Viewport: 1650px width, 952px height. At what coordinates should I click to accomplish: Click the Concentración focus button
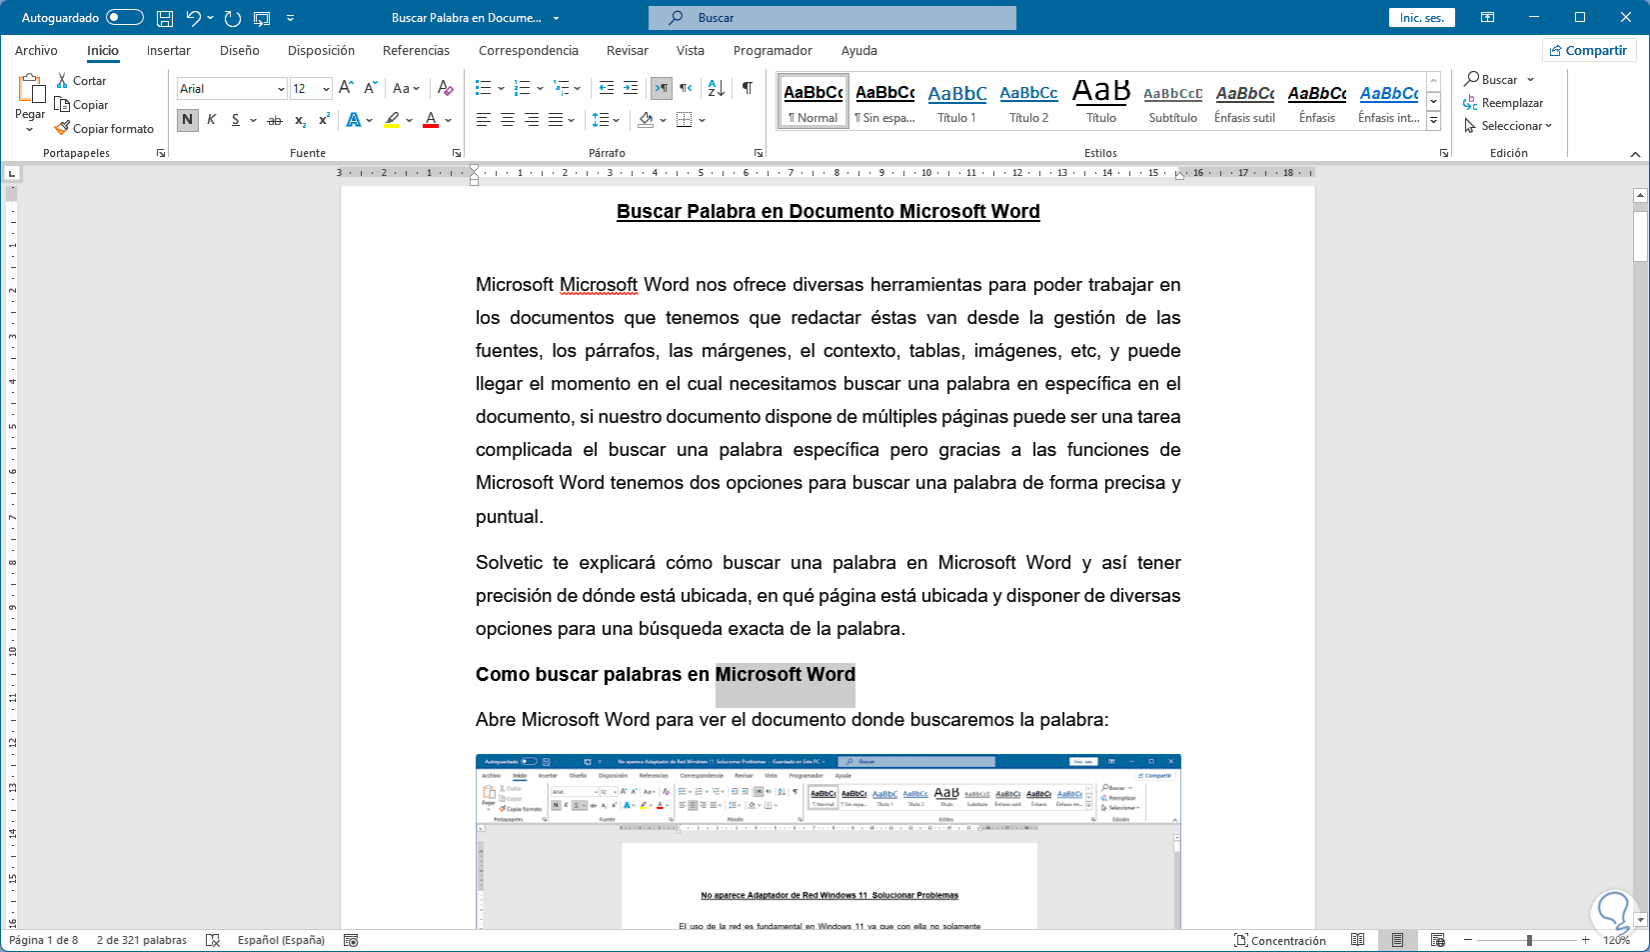(x=1280, y=940)
